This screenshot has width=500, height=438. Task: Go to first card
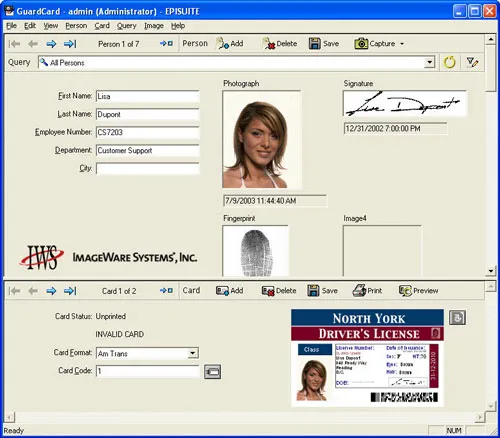pos(14,291)
